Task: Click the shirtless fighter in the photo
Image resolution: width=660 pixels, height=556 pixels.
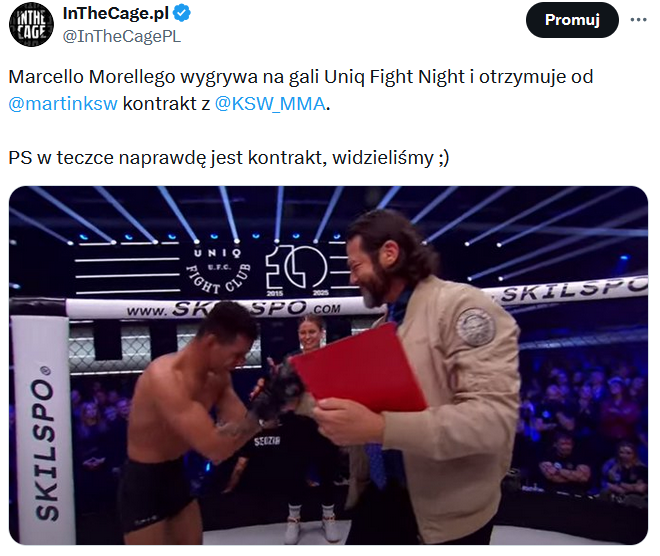Action: pyautogui.click(x=185, y=421)
